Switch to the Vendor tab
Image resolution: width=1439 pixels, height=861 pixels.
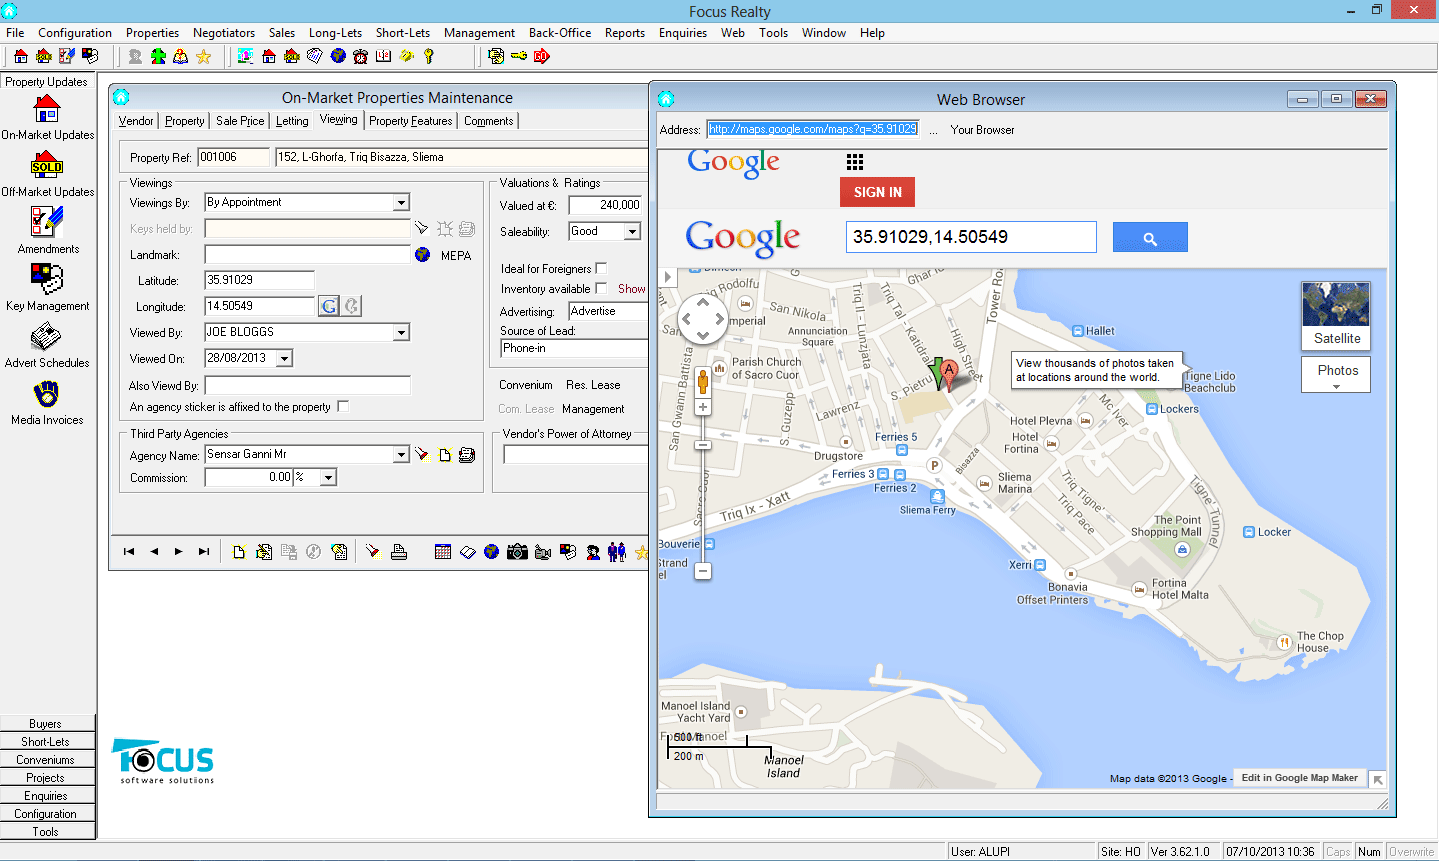pos(136,121)
